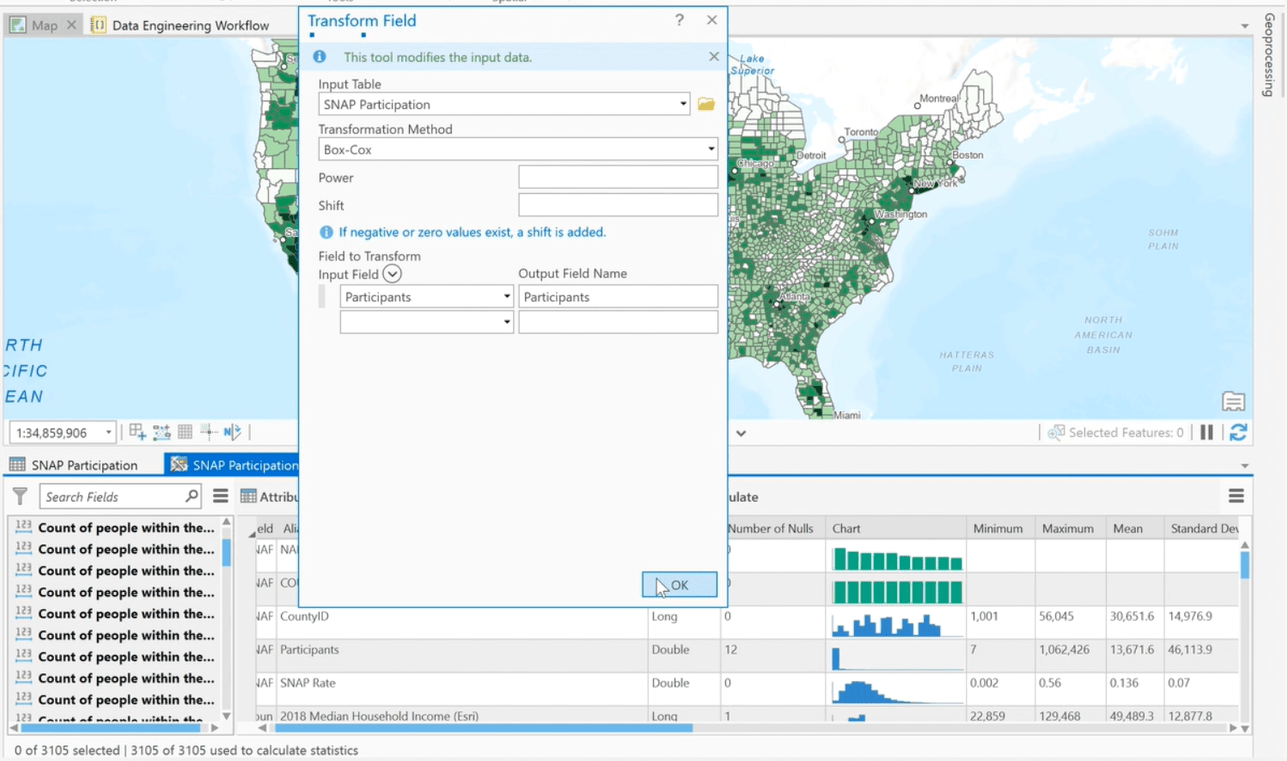
Task: Open the Geoprocessing side pane tab
Action: coord(1269,55)
